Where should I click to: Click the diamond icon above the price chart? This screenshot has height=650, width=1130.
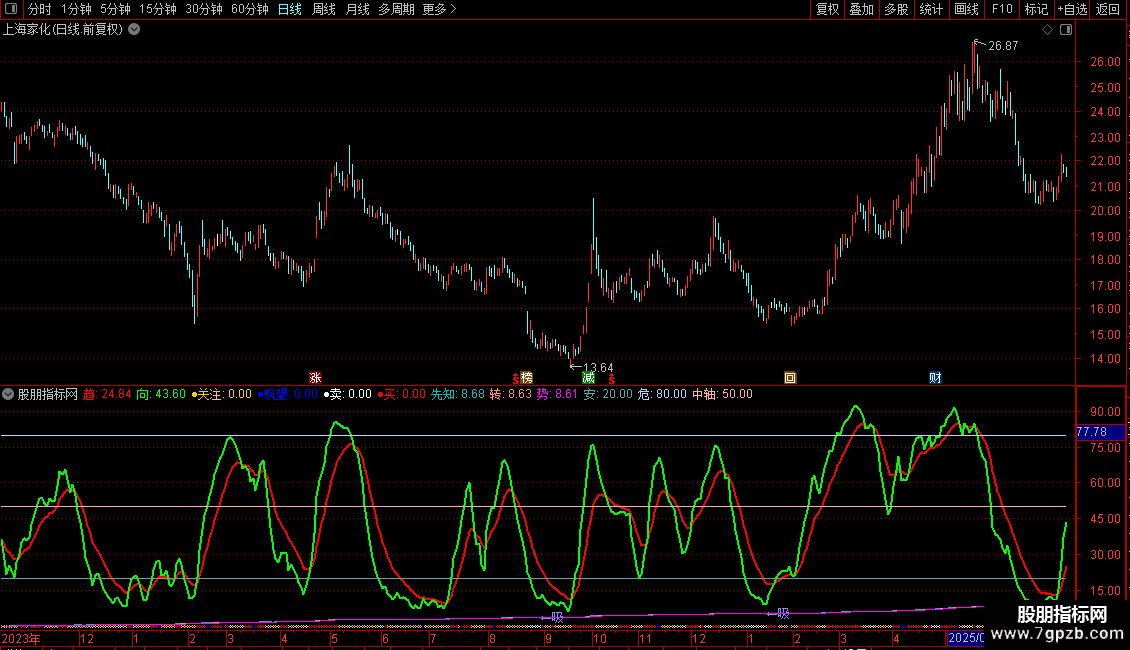pos(1048,30)
